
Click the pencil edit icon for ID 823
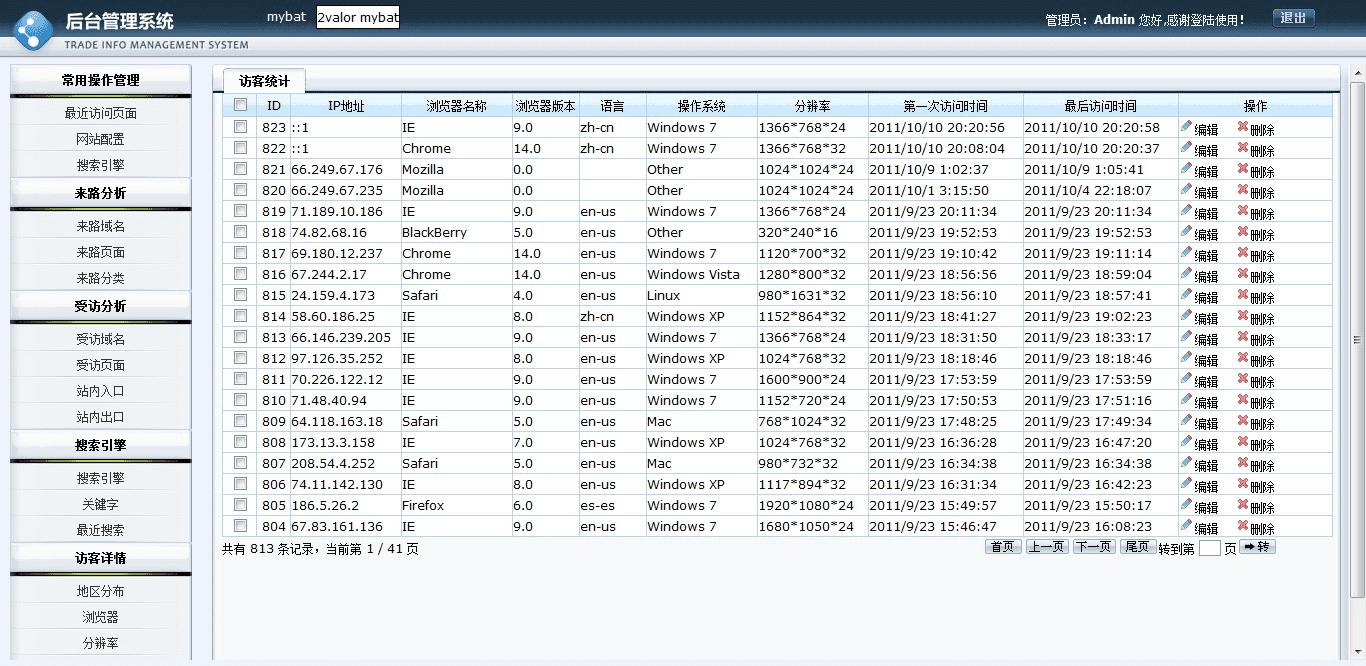point(1187,126)
